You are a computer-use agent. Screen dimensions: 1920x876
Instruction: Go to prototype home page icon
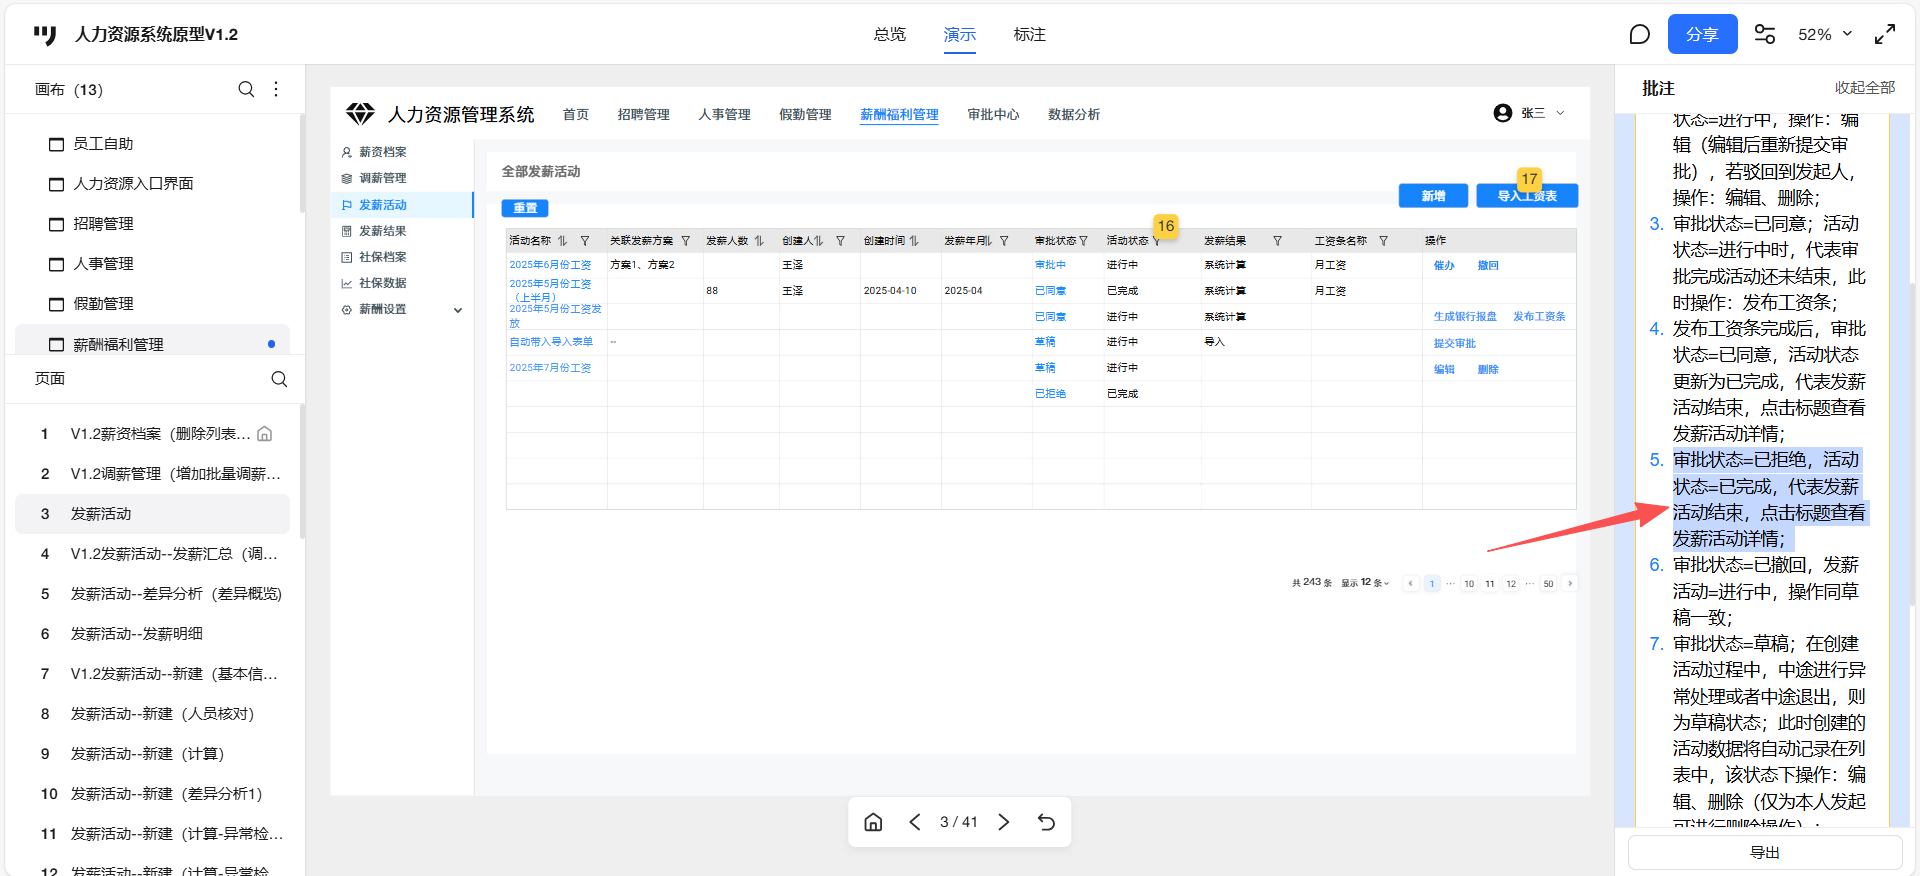point(873,822)
